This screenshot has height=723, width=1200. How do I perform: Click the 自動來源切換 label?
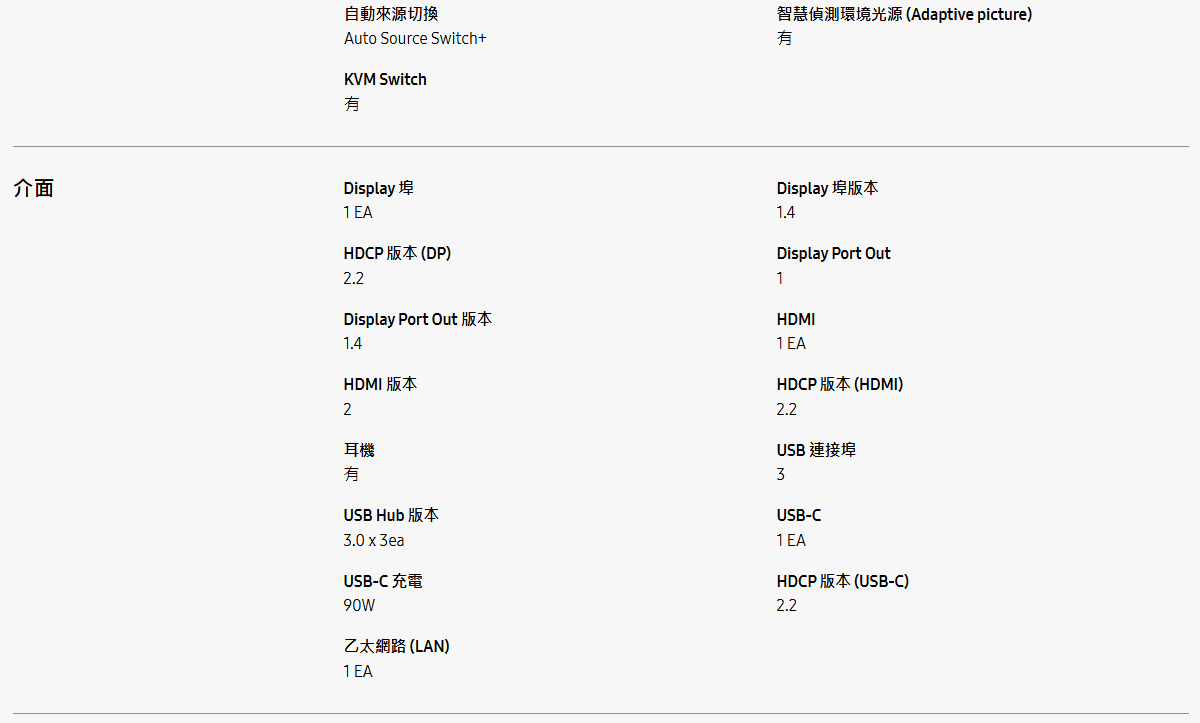[x=391, y=14]
